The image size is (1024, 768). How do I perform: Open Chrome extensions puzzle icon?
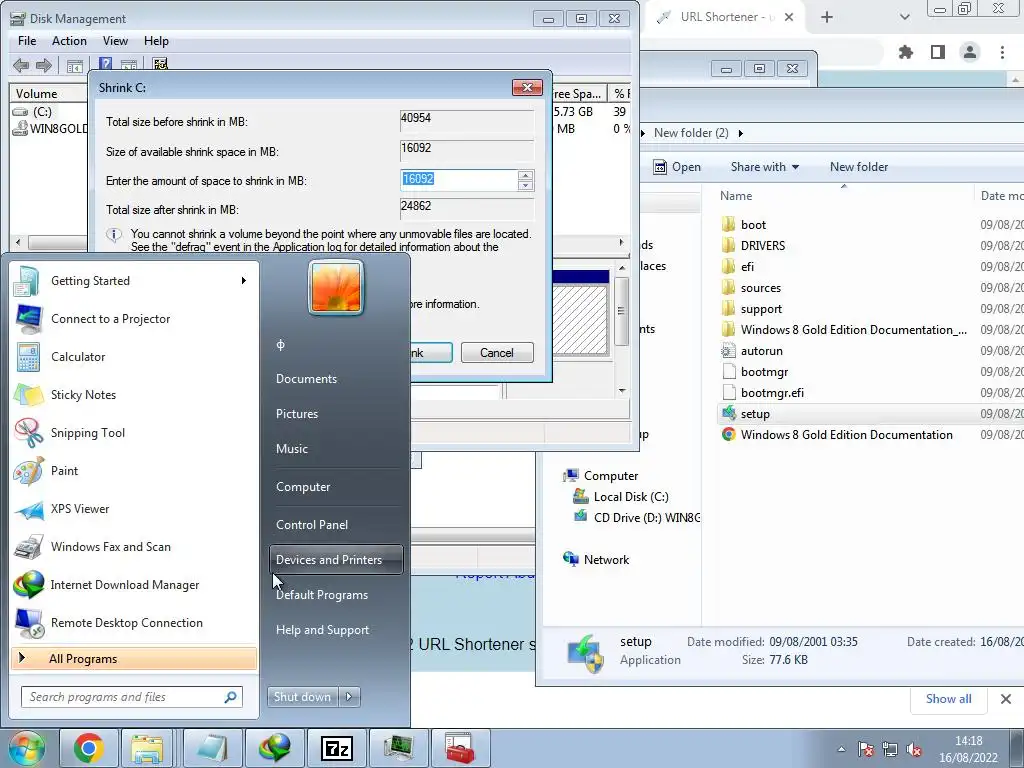pos(906,52)
